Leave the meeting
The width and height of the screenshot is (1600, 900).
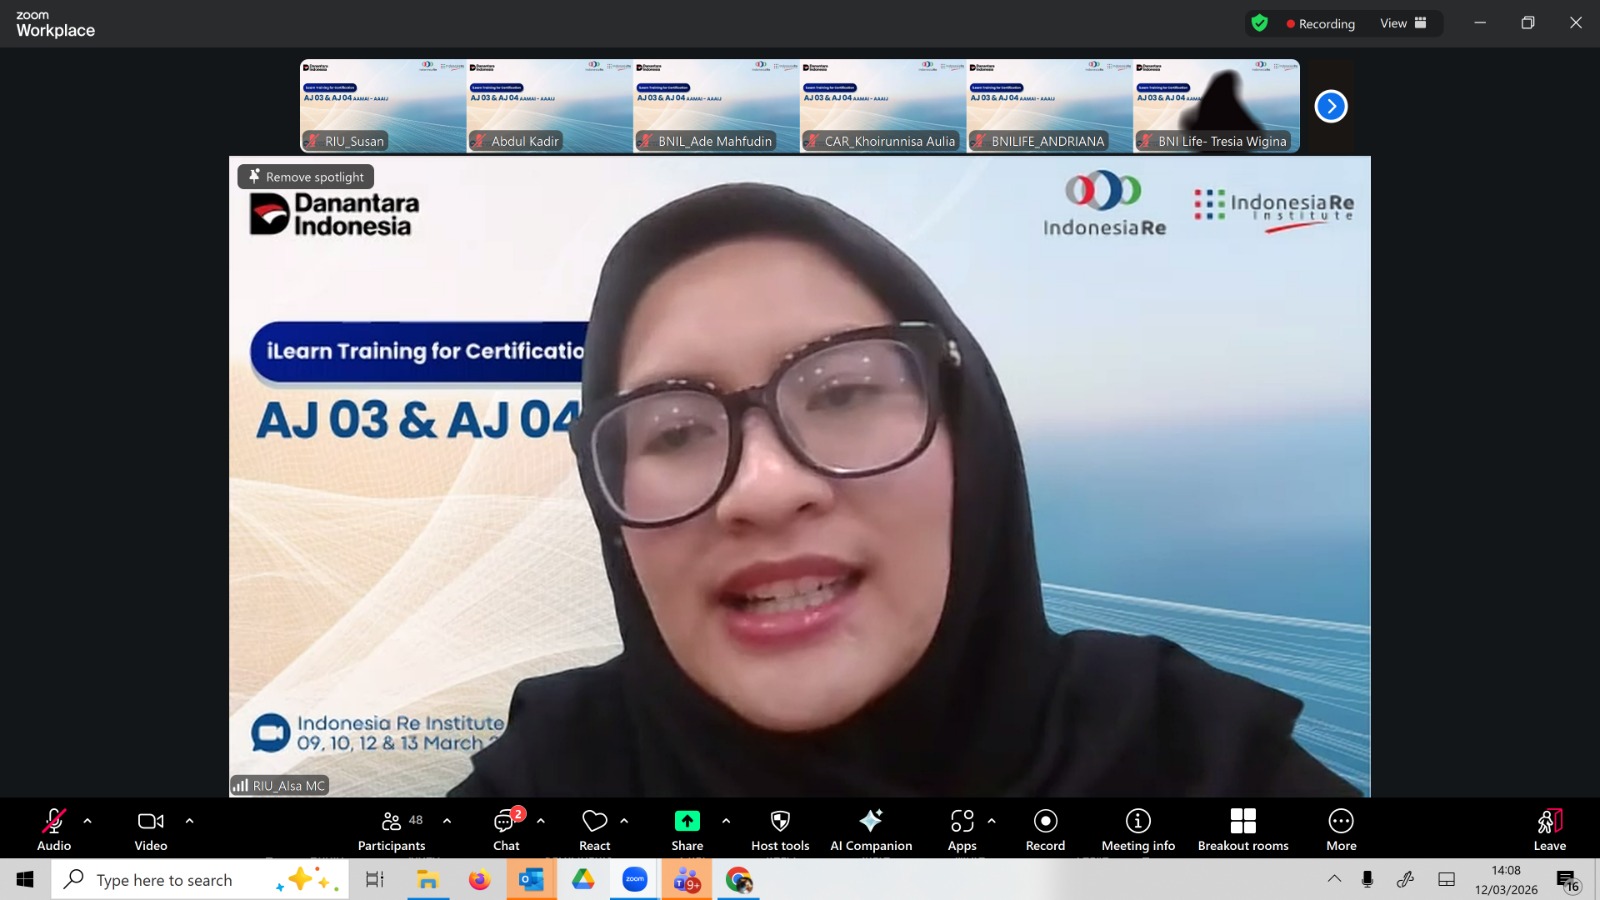tap(1549, 829)
